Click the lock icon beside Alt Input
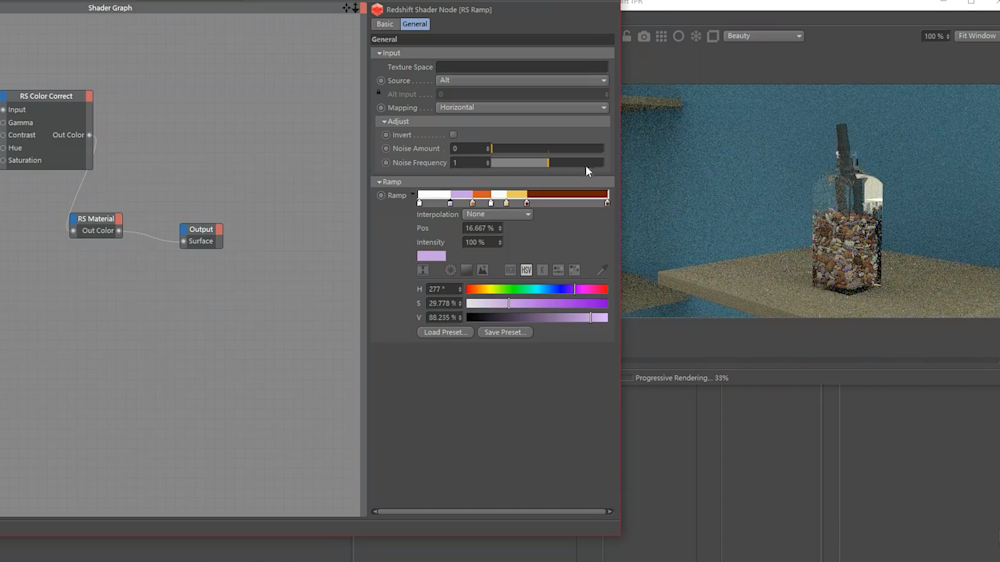Image resolution: width=1000 pixels, height=562 pixels. 379,93
